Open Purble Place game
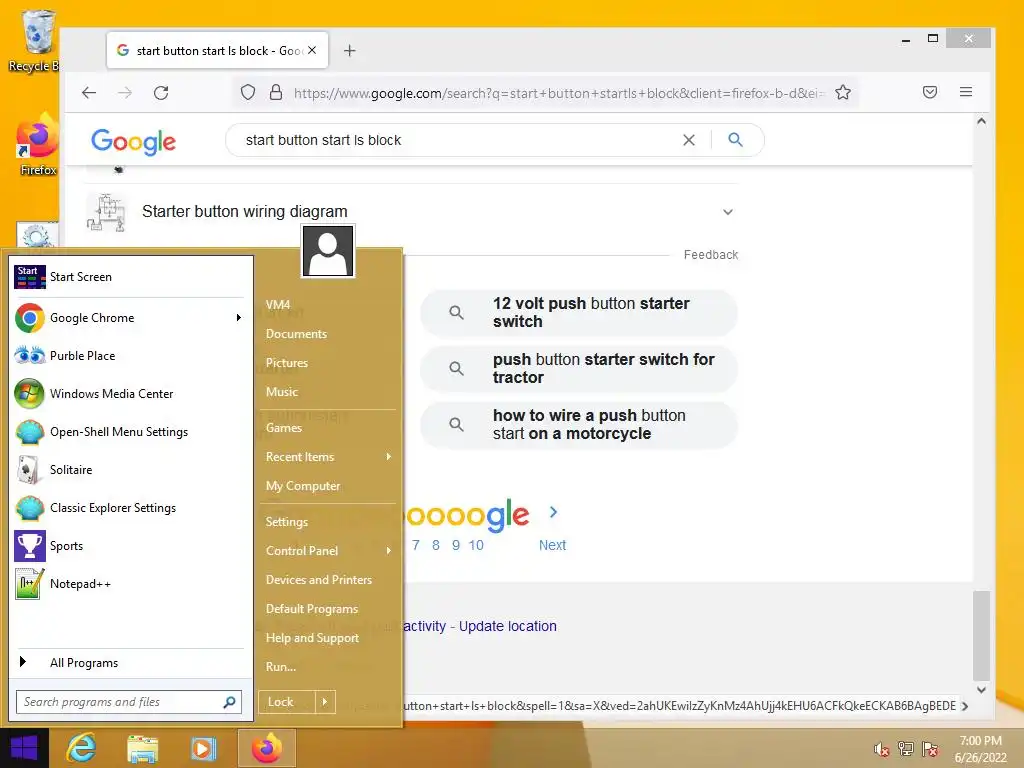The image size is (1024, 768). [131, 356]
